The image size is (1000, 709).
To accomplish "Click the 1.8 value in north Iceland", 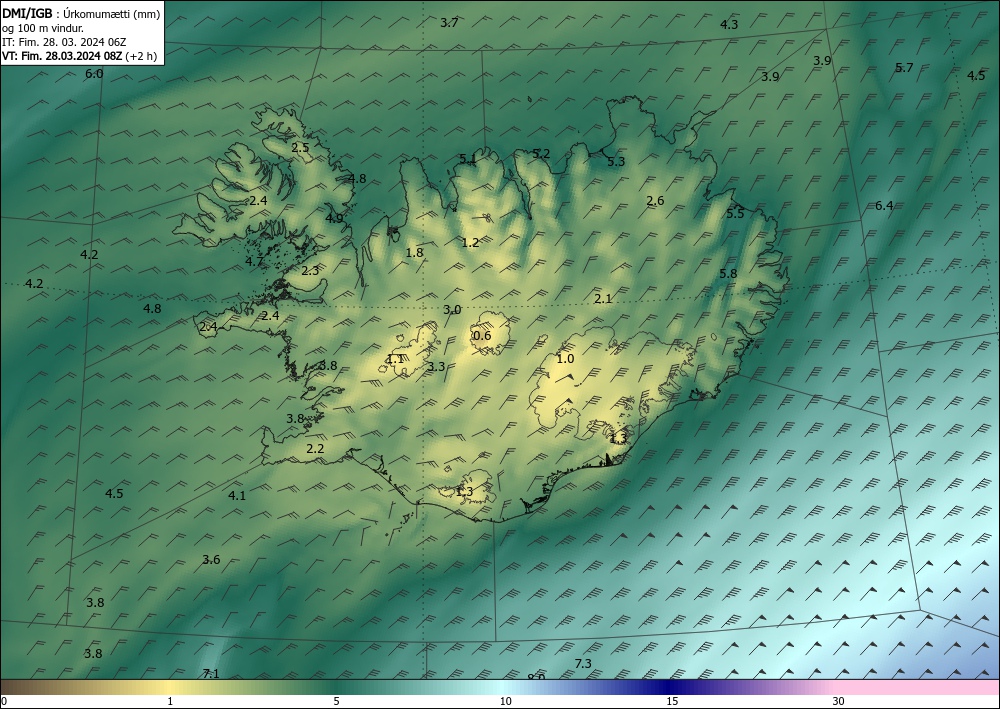I will pos(415,252).
